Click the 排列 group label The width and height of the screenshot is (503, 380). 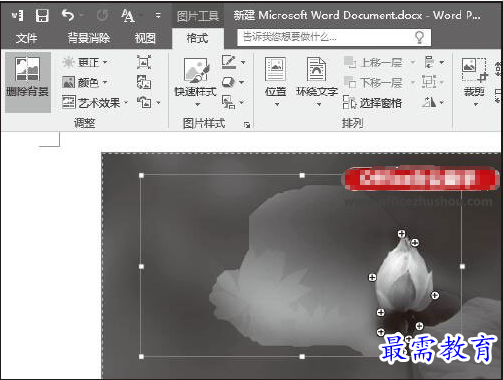click(352, 124)
